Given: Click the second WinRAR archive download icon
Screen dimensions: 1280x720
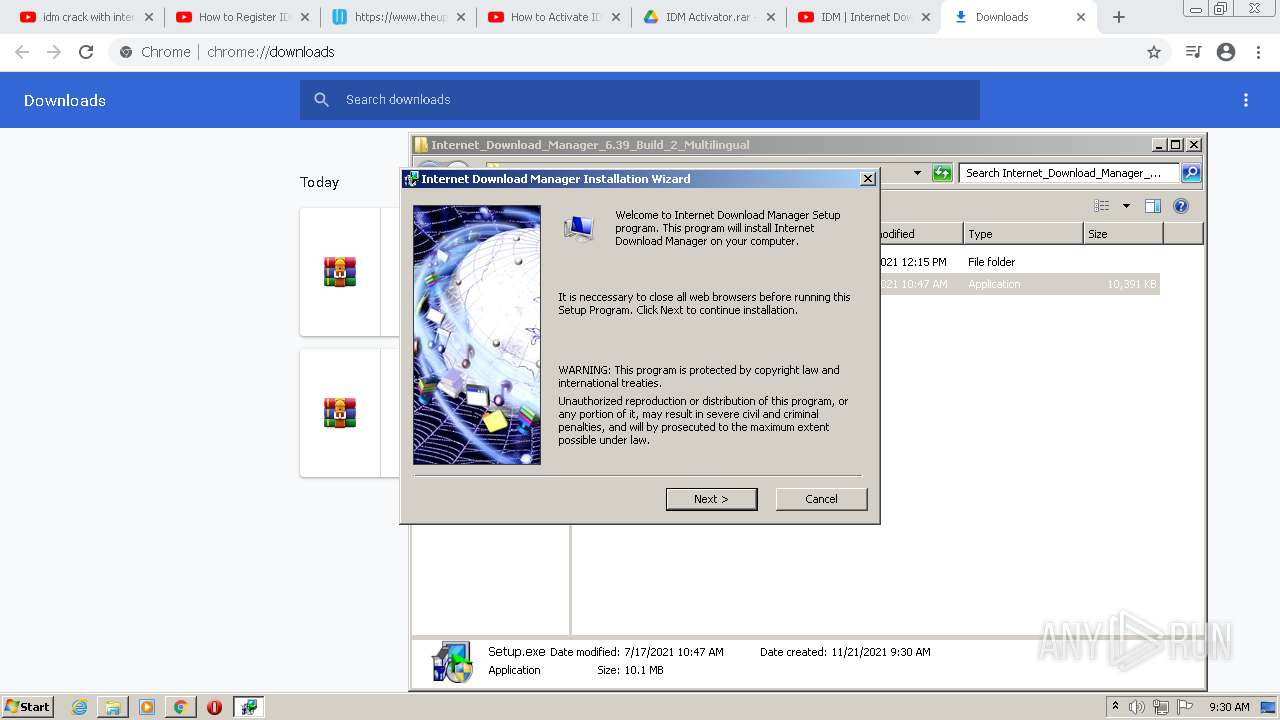Looking at the screenshot, I should (340, 413).
